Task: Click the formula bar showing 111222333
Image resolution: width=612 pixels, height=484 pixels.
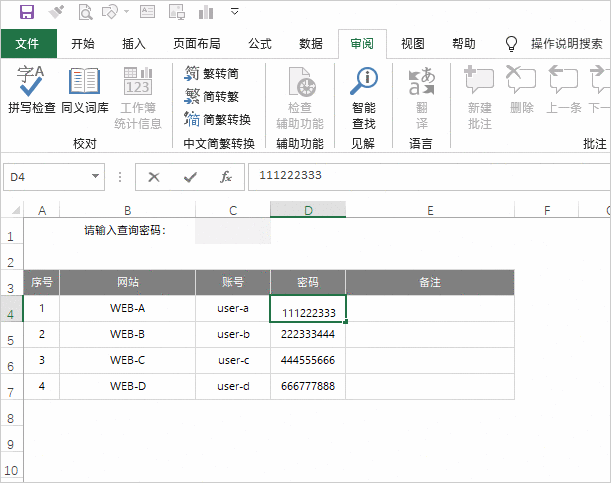Action: [429, 177]
